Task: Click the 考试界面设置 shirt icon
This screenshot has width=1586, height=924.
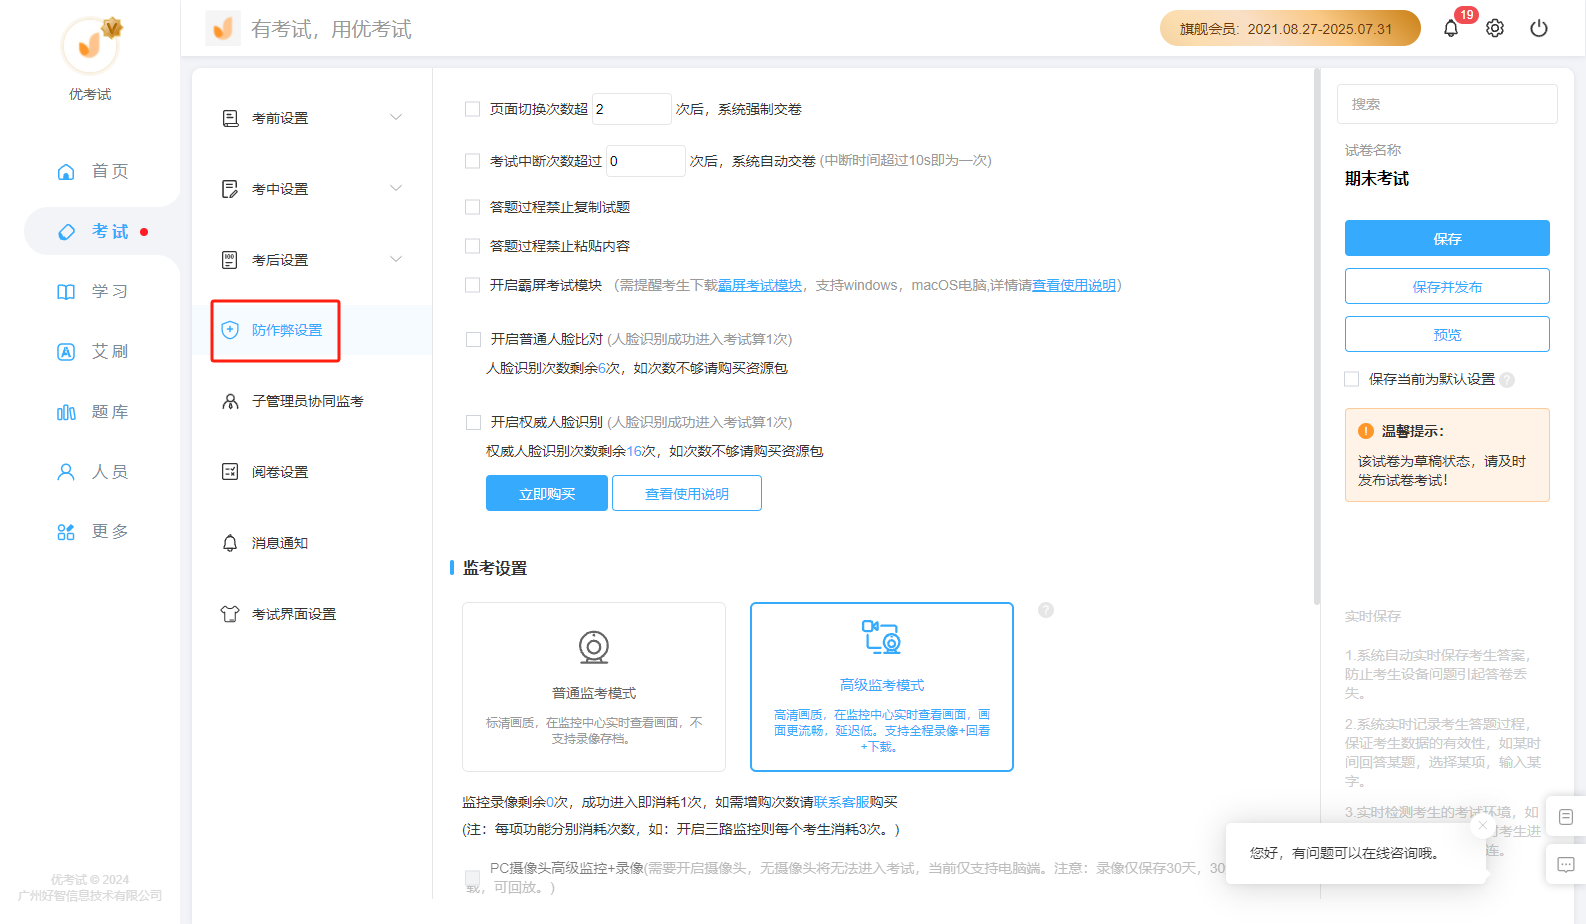Action: 230,614
